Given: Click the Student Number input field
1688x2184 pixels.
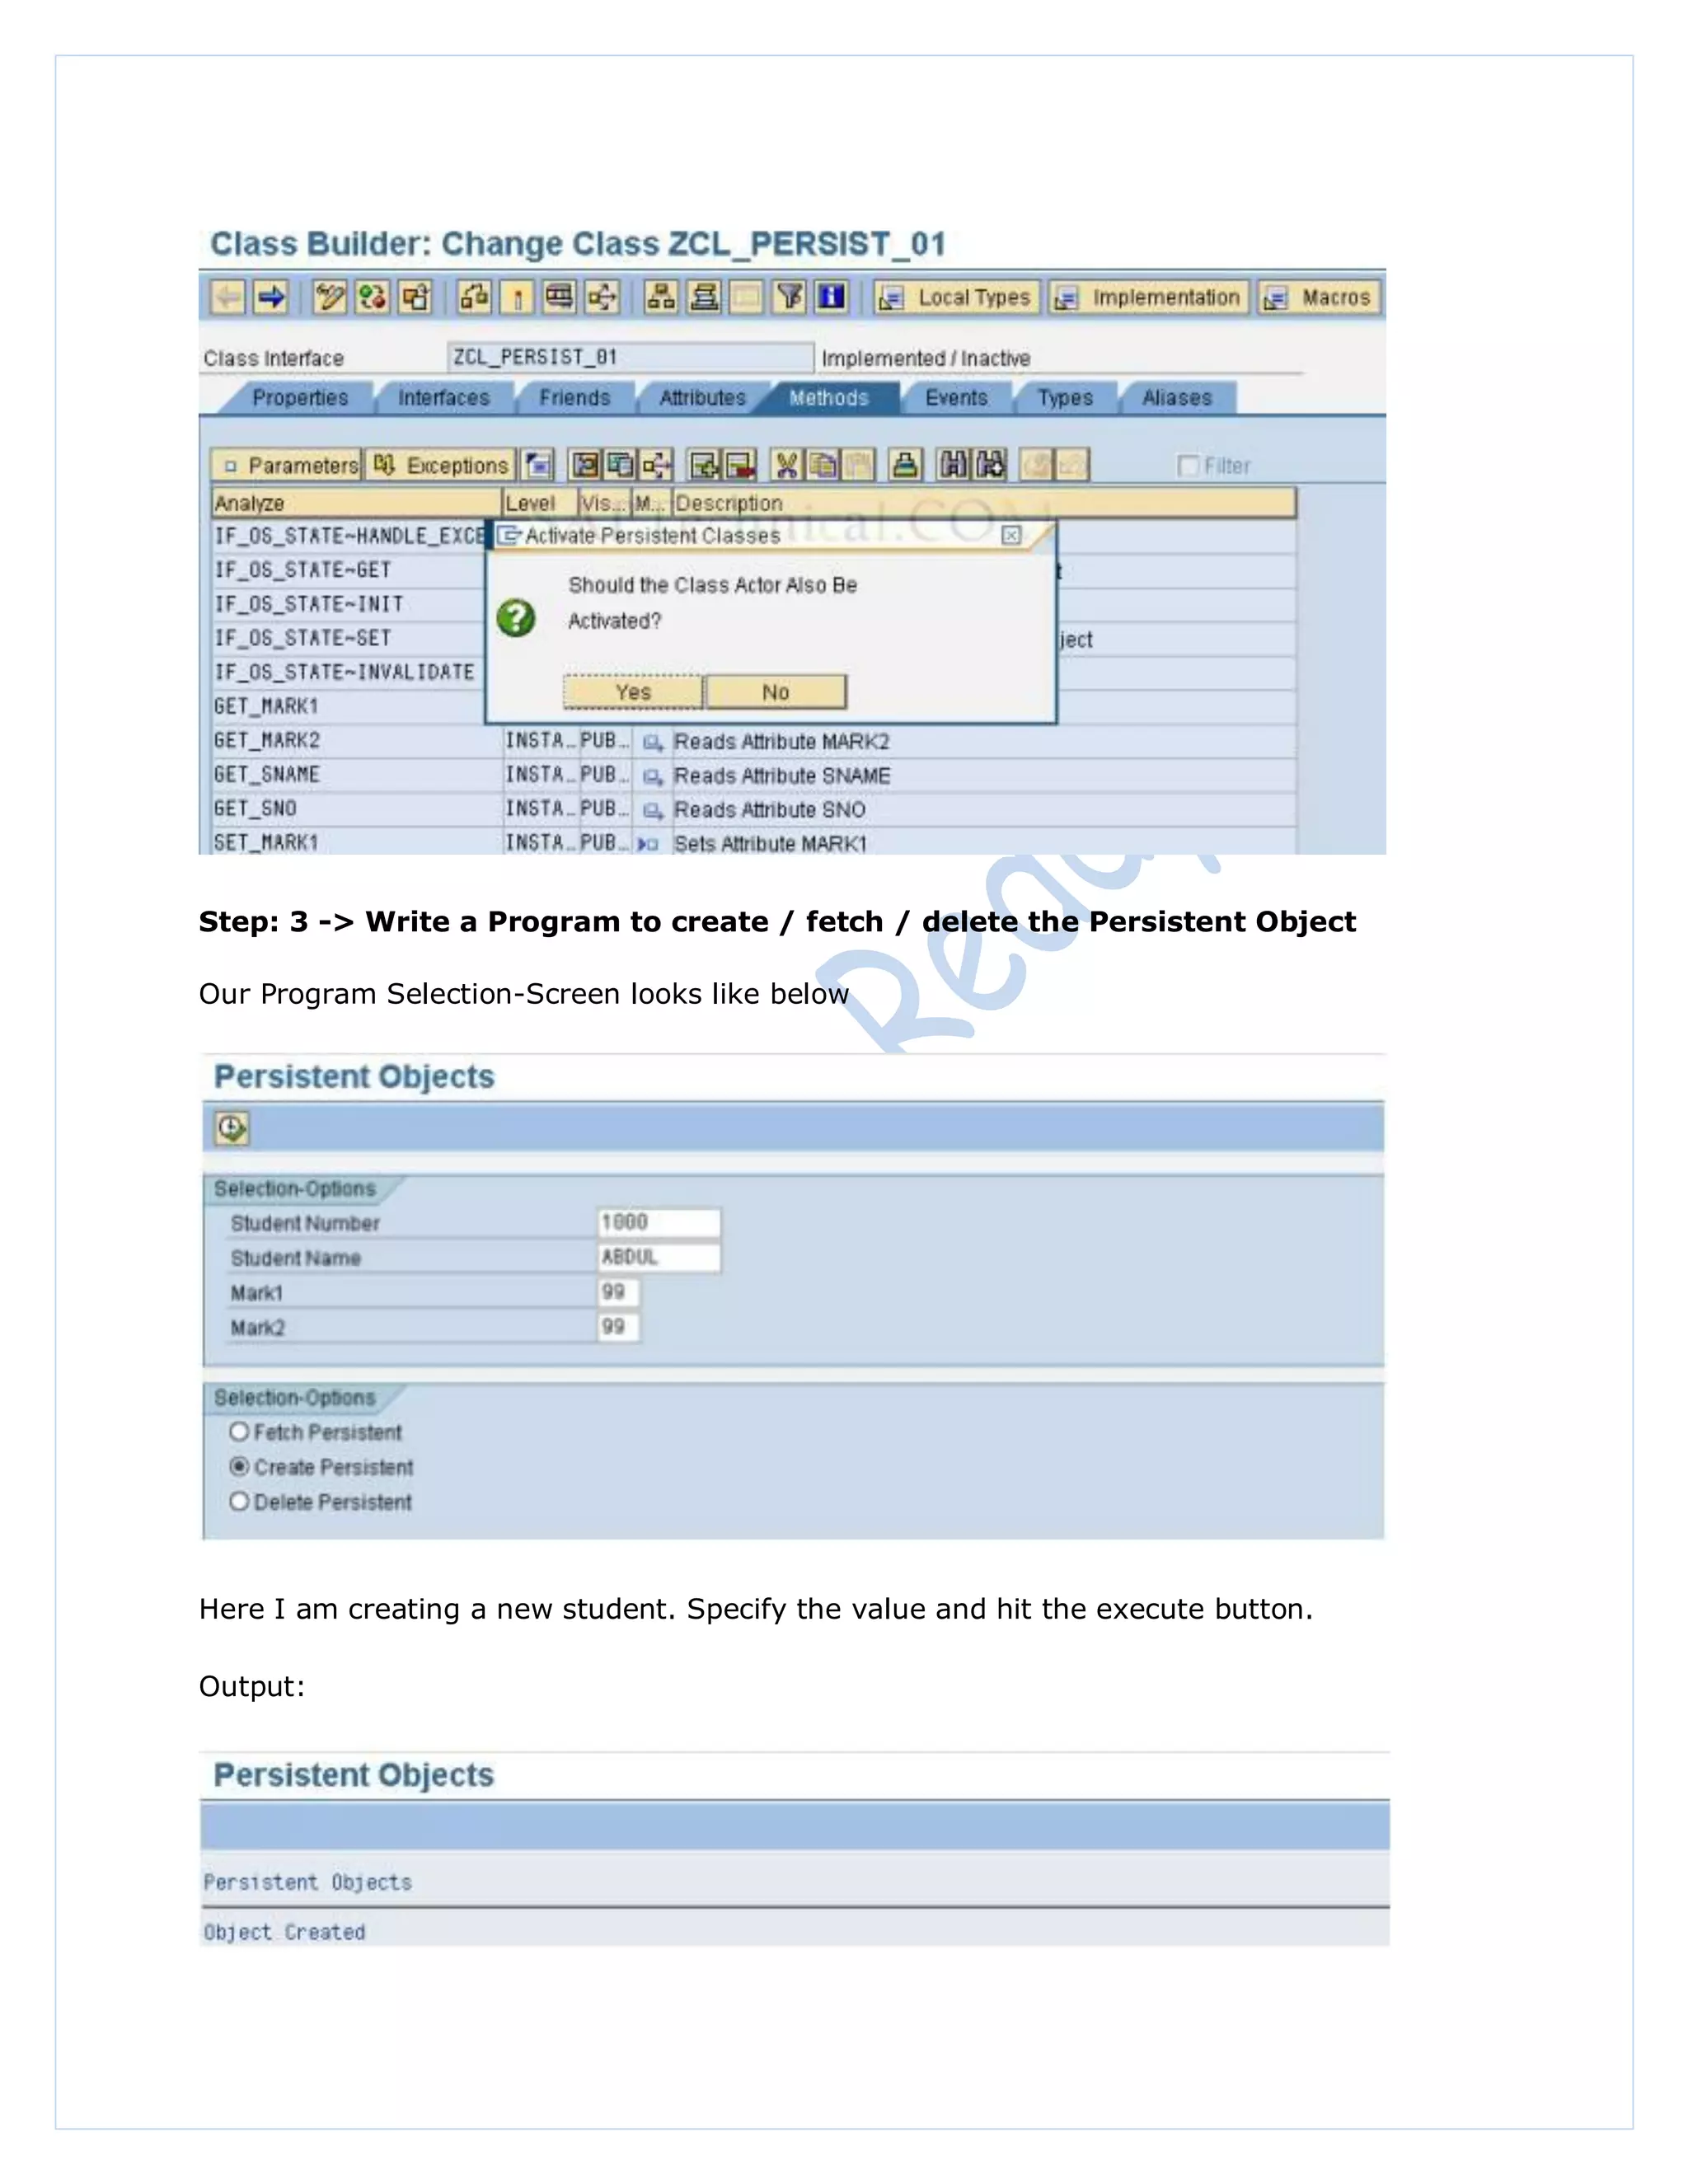Looking at the screenshot, I should click(x=659, y=1222).
